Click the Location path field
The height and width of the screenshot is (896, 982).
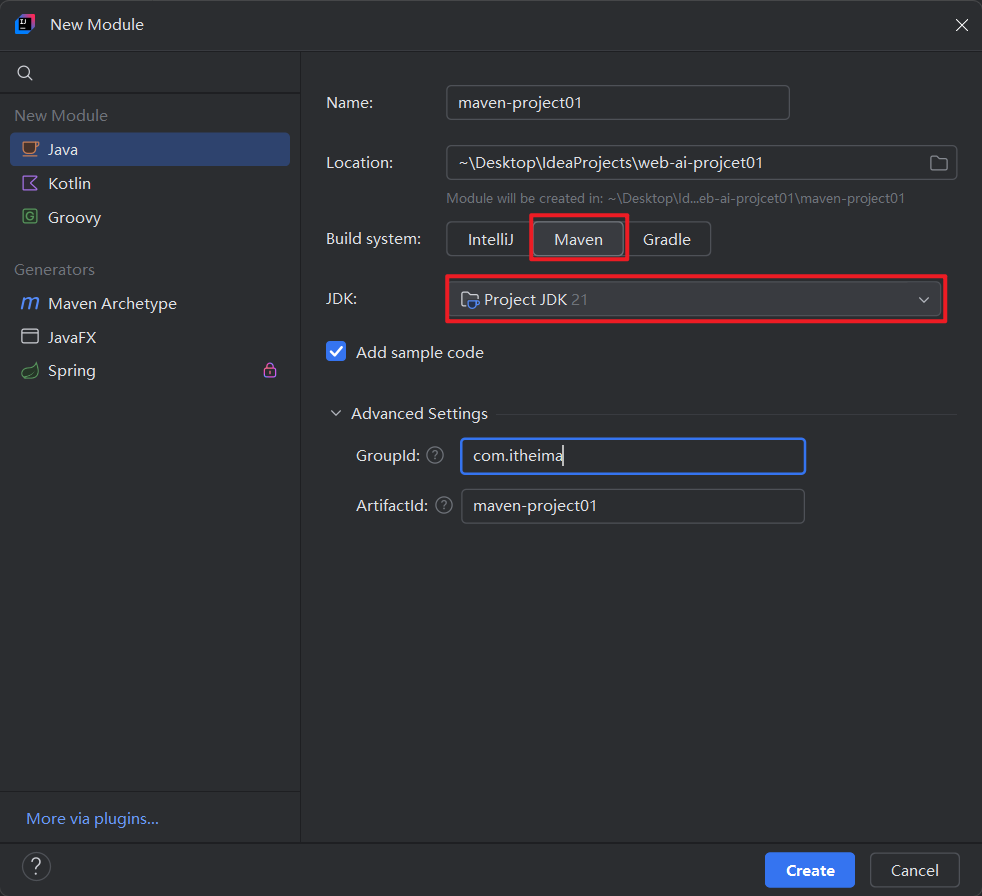pos(701,163)
